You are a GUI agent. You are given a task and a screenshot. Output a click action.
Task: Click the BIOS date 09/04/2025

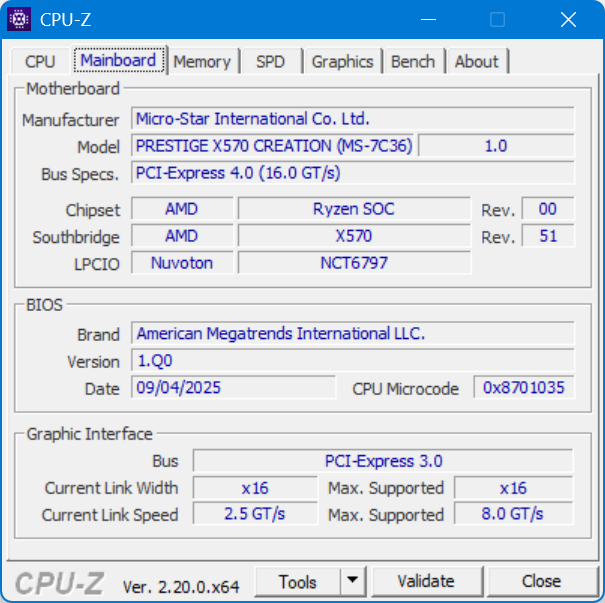[233, 388]
